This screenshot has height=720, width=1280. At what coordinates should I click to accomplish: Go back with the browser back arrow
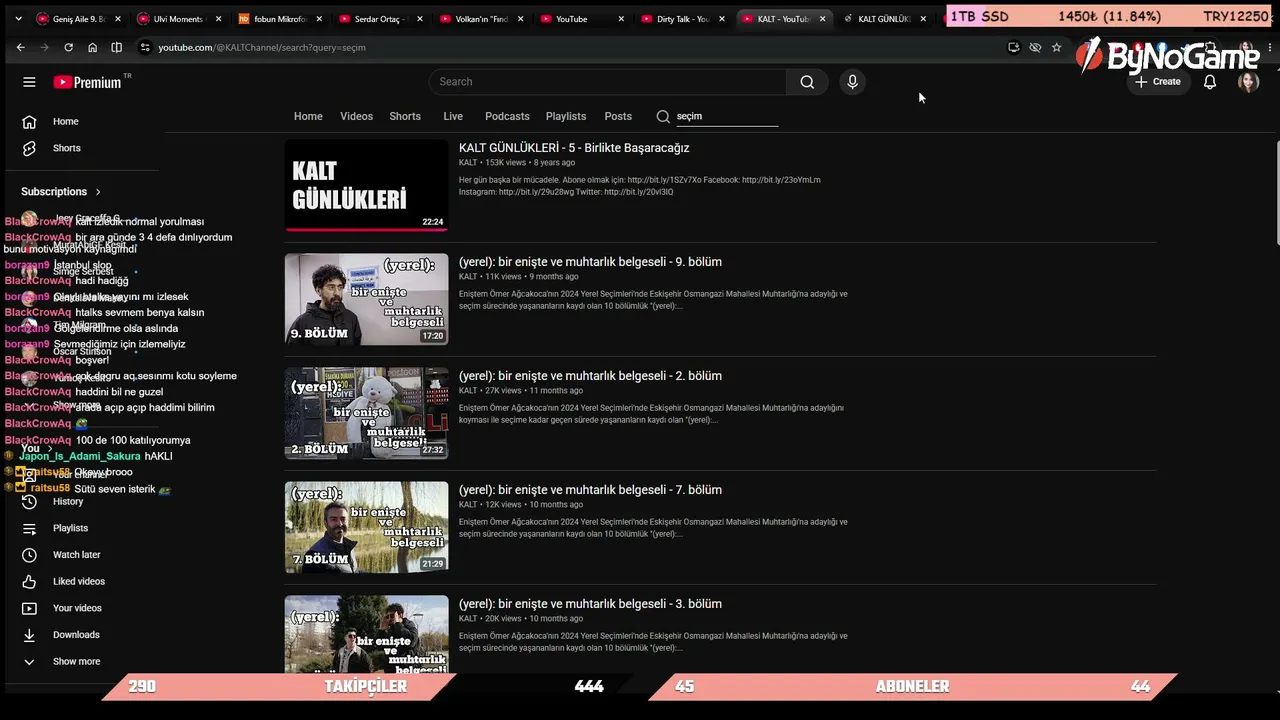[20, 47]
